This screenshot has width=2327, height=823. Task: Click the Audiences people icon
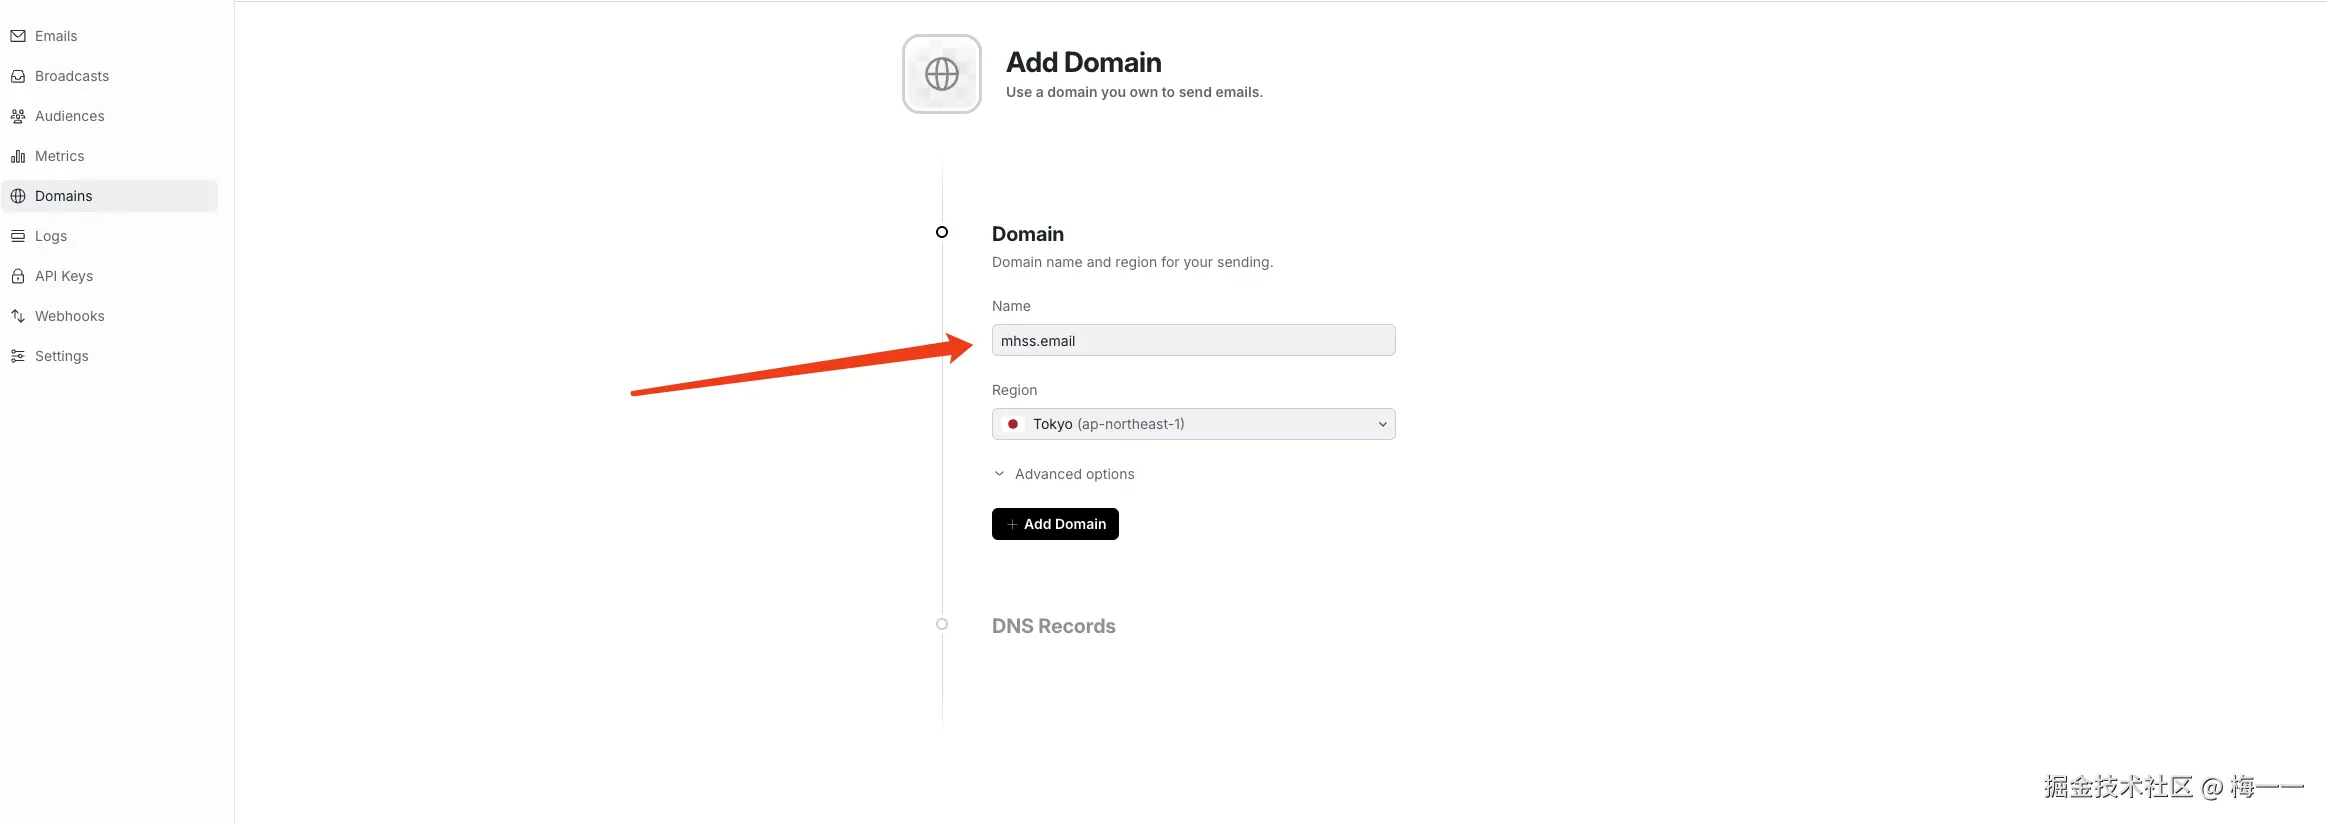(x=18, y=116)
